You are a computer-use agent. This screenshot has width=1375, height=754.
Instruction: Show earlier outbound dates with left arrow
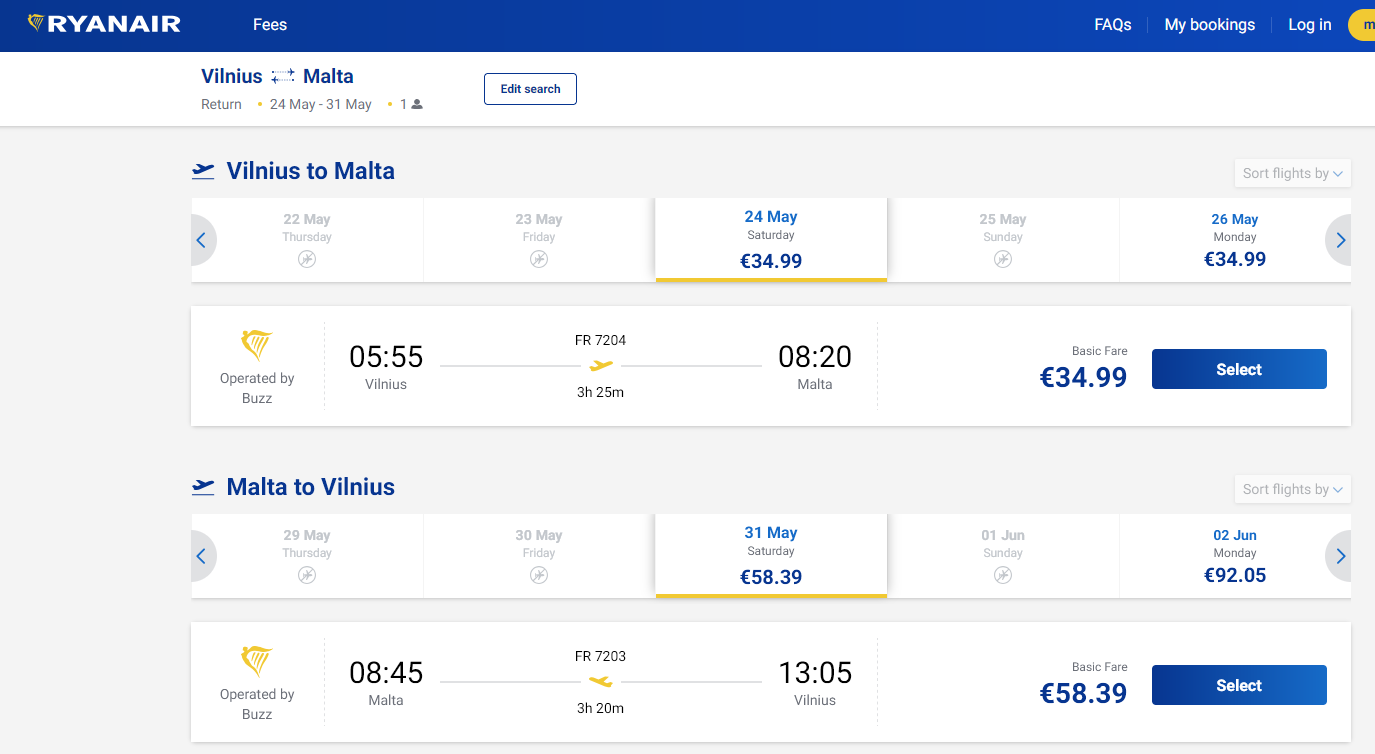202,240
